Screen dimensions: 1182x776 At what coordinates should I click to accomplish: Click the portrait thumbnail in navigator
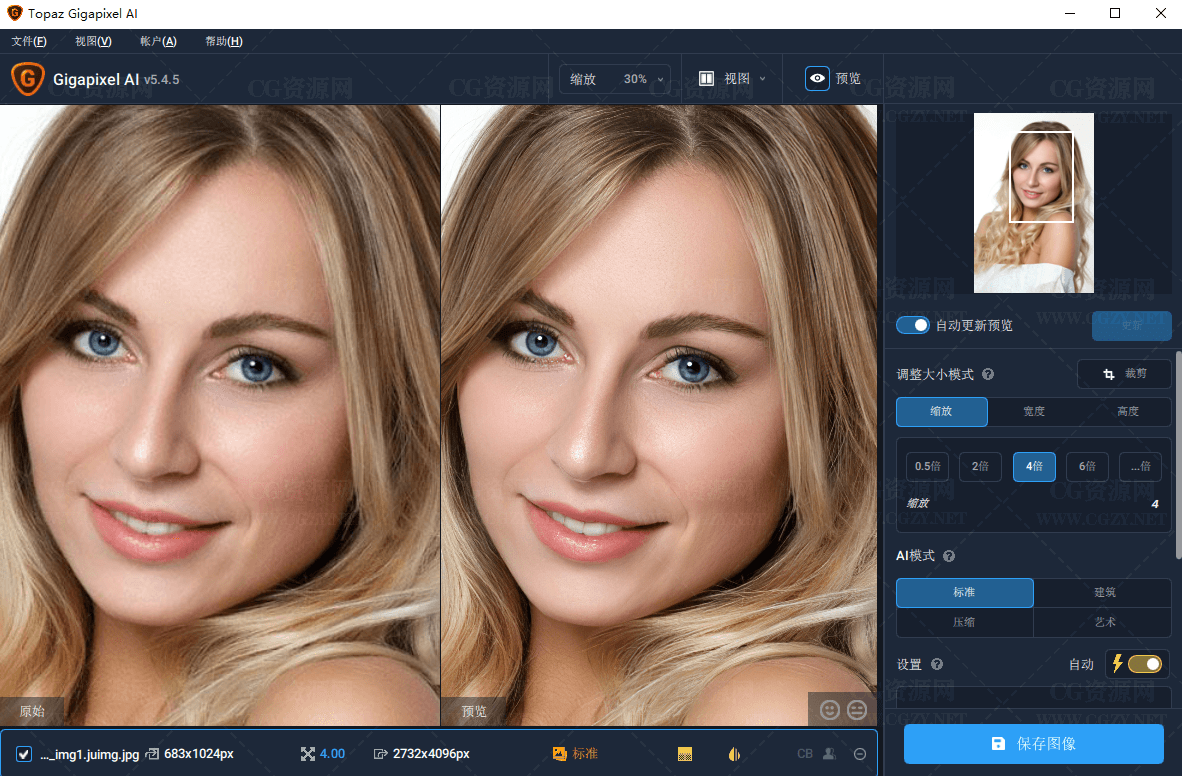tap(1033, 203)
